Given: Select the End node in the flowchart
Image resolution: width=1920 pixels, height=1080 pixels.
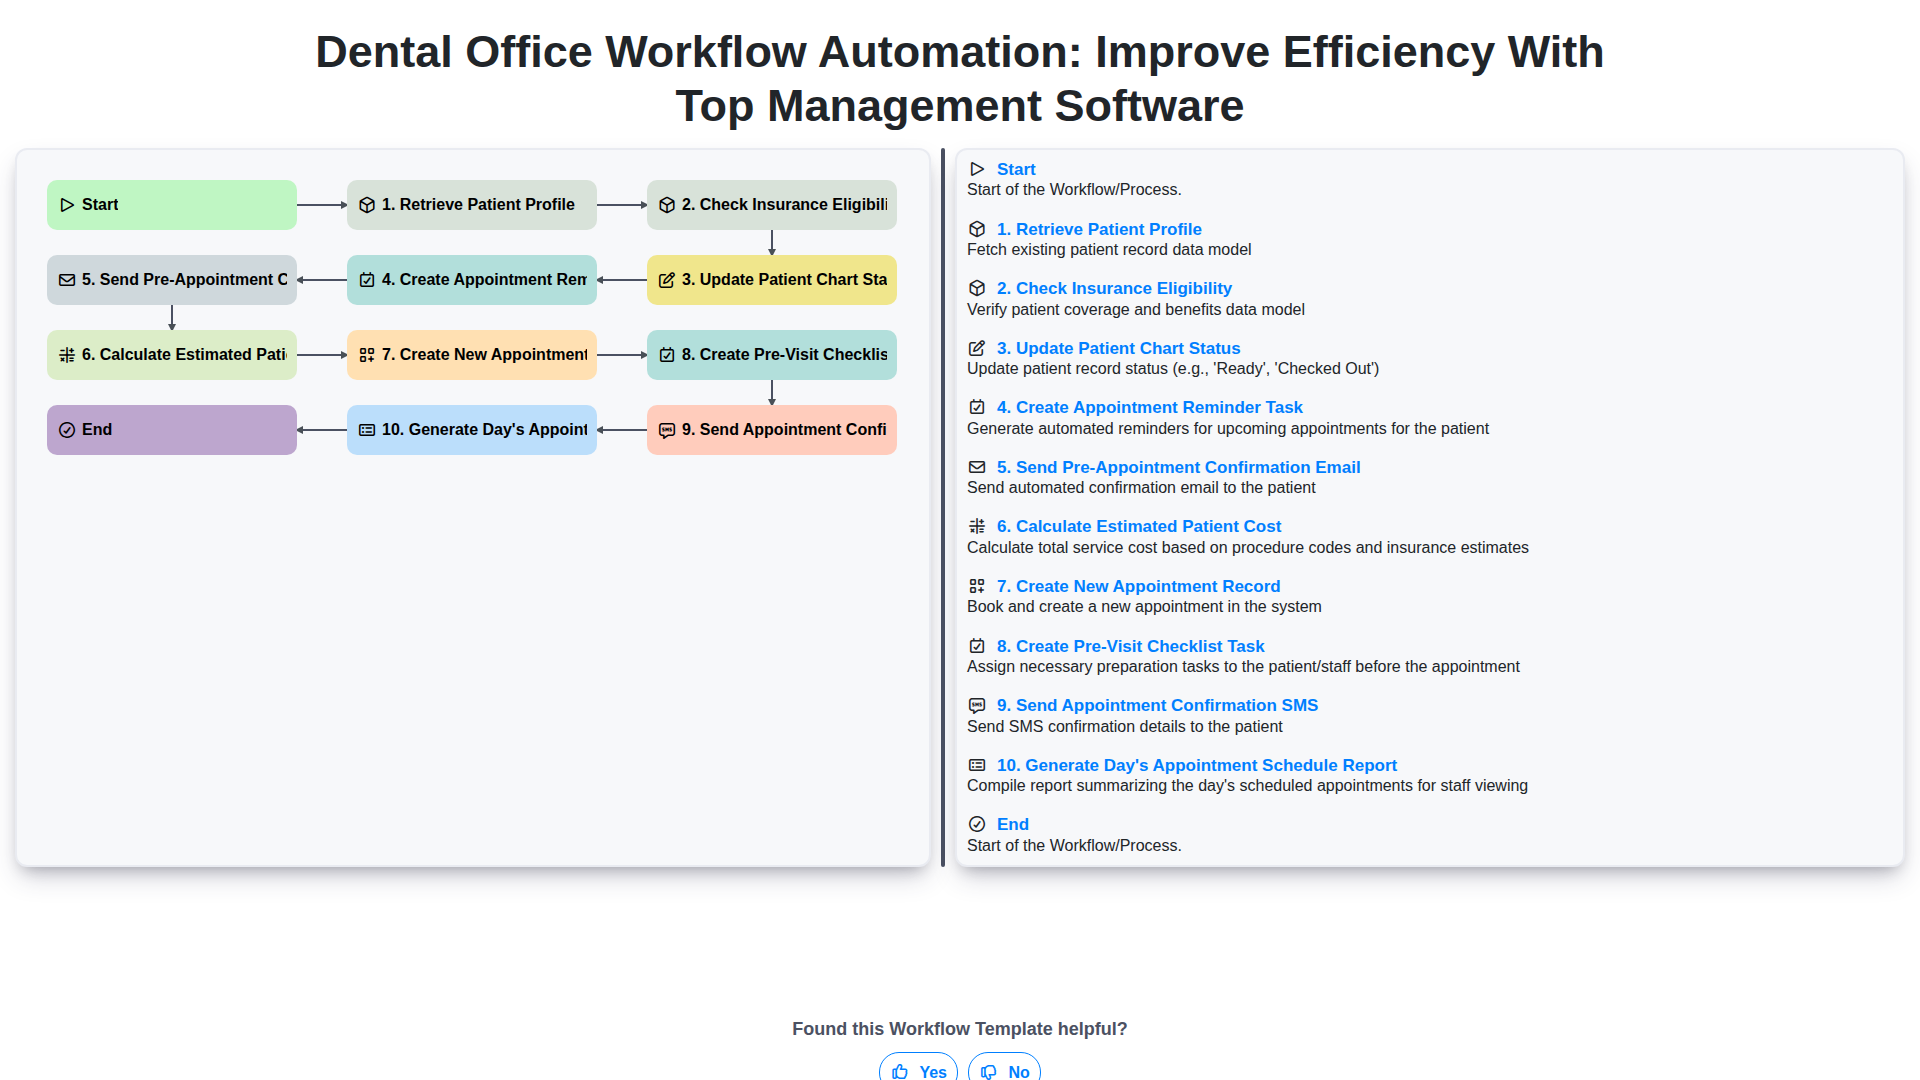Looking at the screenshot, I should [171, 430].
